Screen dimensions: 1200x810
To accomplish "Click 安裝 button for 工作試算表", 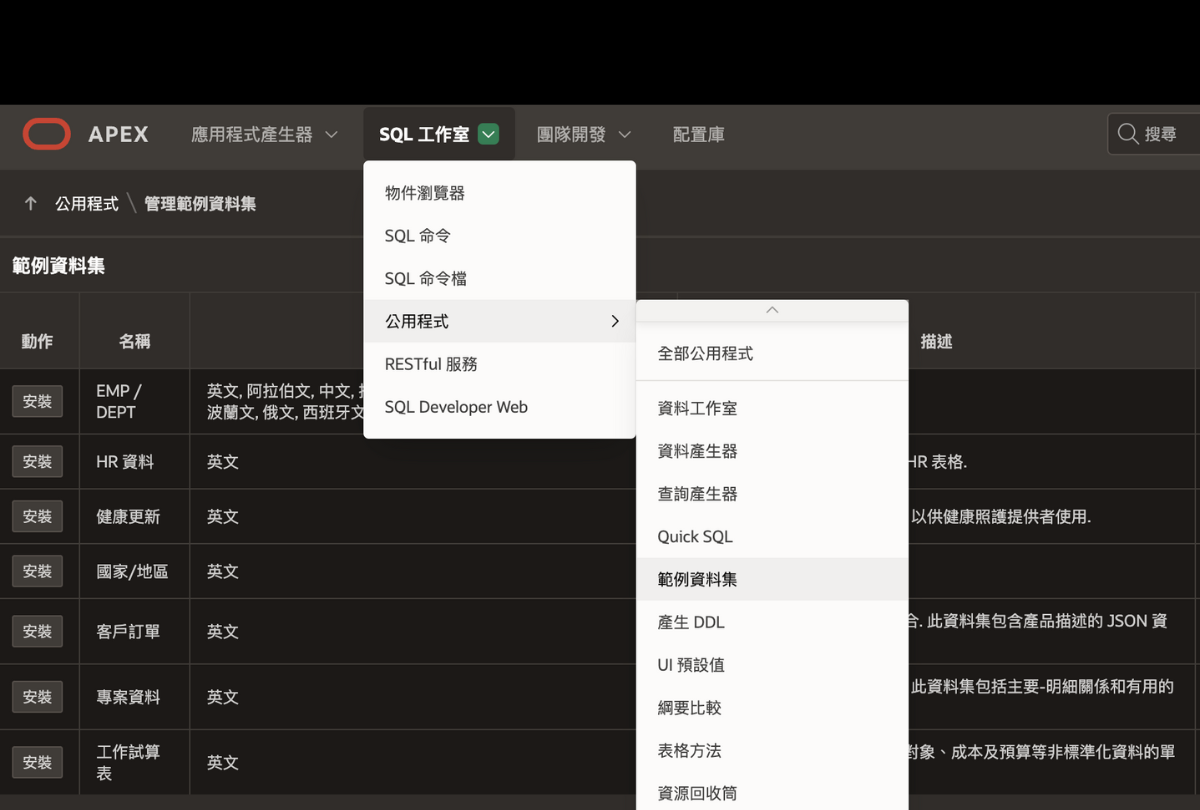I will (x=38, y=762).
